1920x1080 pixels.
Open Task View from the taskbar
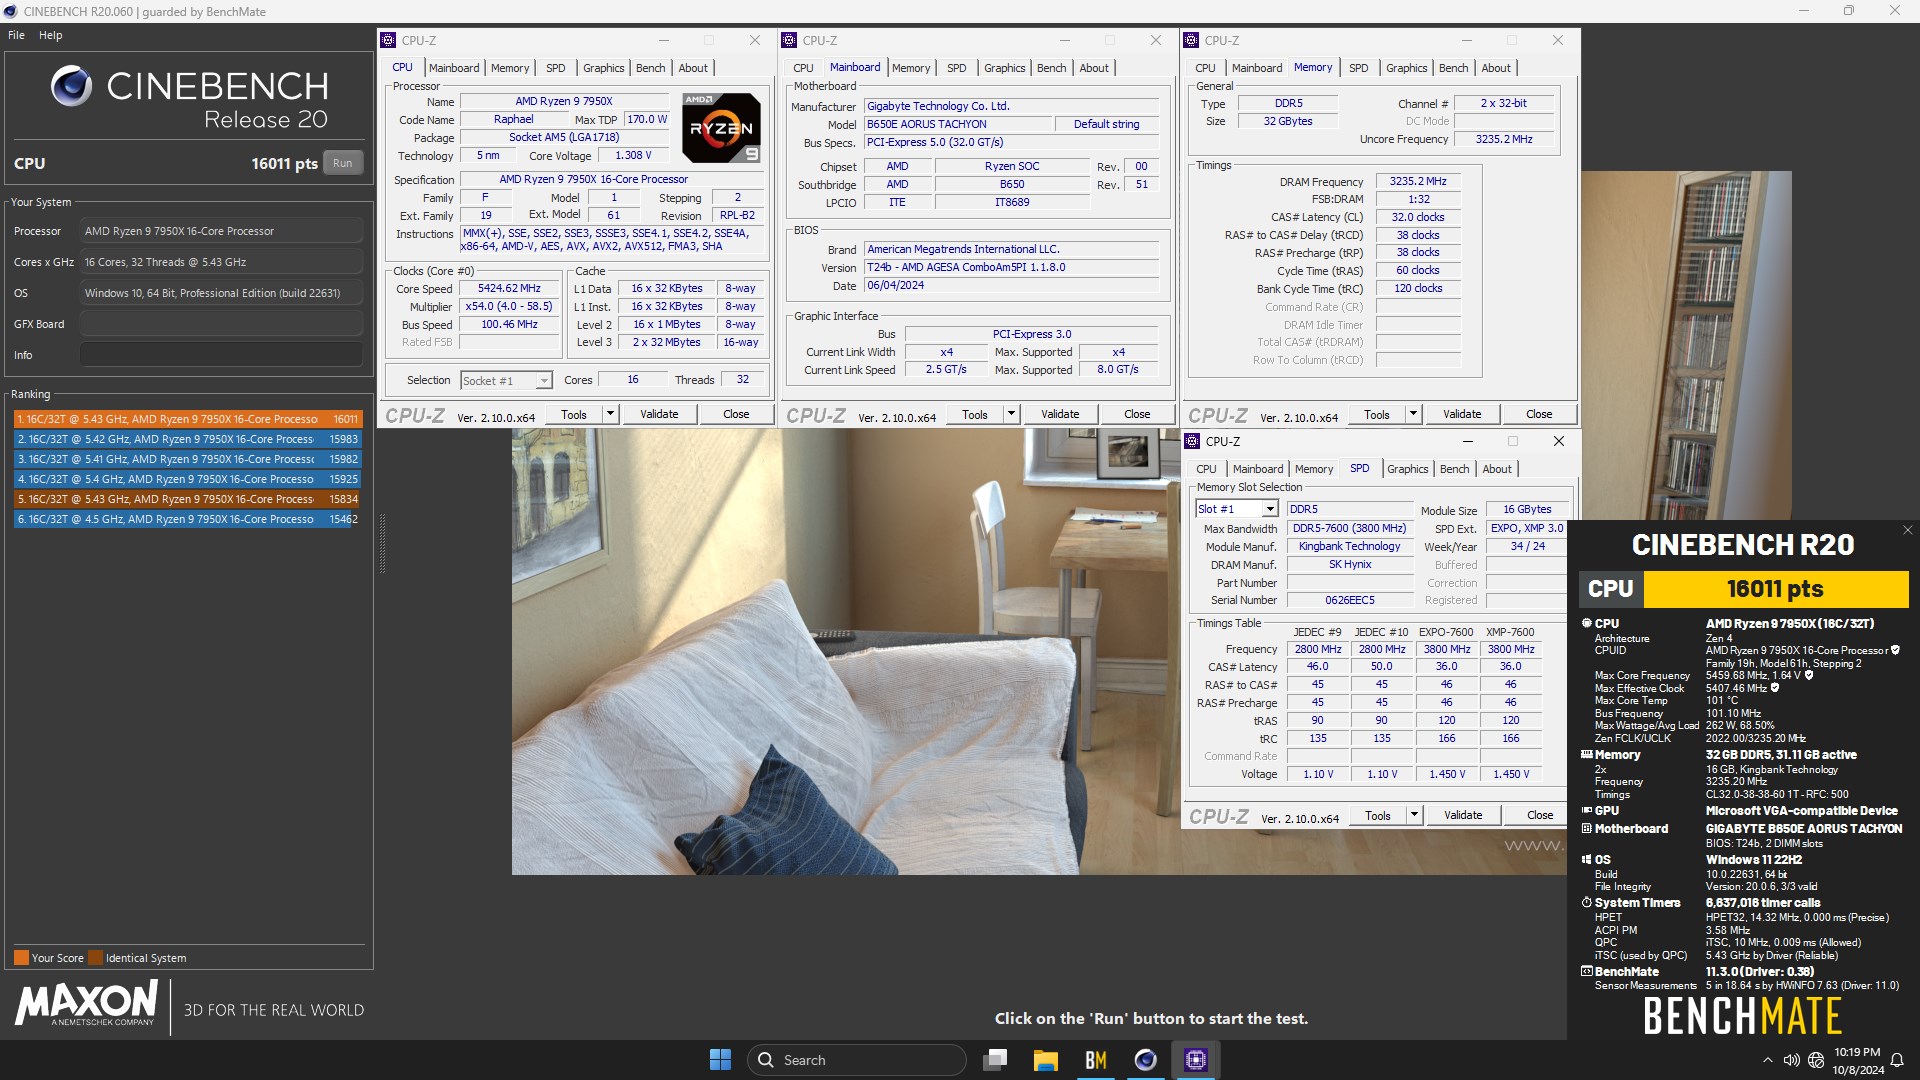[995, 1060]
